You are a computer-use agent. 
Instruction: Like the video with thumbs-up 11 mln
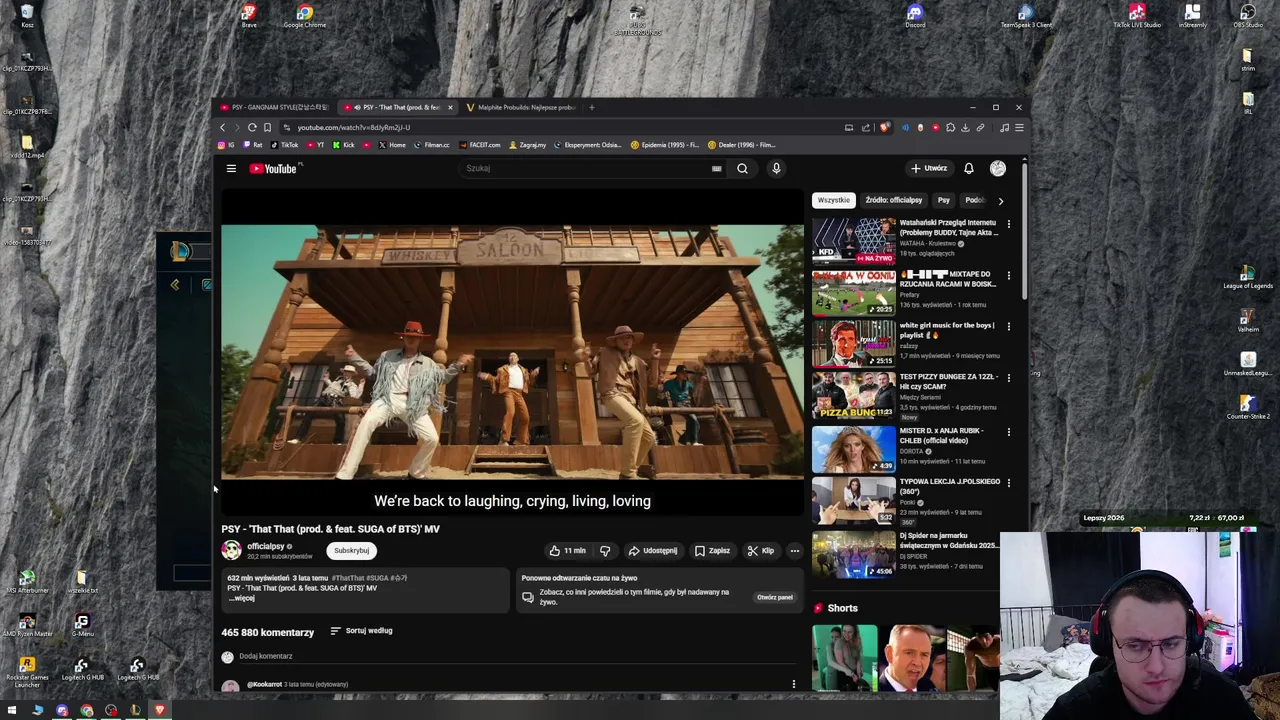pos(567,550)
